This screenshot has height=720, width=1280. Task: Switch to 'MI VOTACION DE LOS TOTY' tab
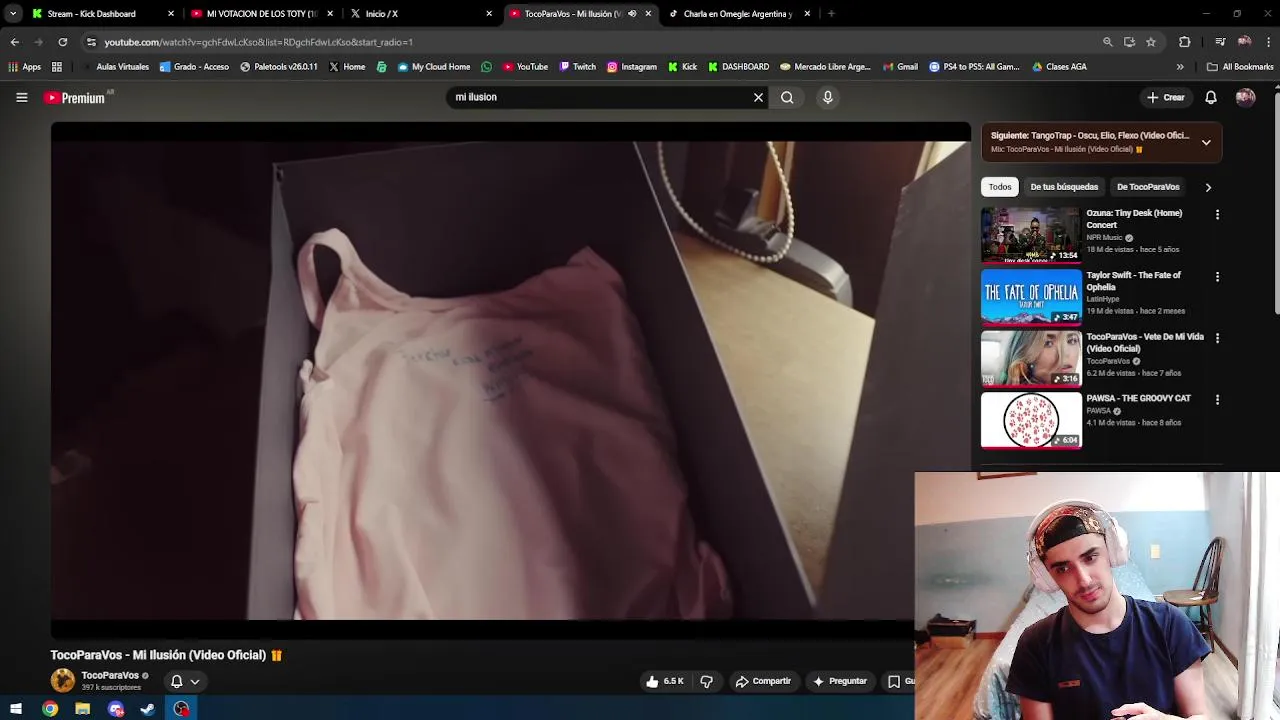[260, 14]
